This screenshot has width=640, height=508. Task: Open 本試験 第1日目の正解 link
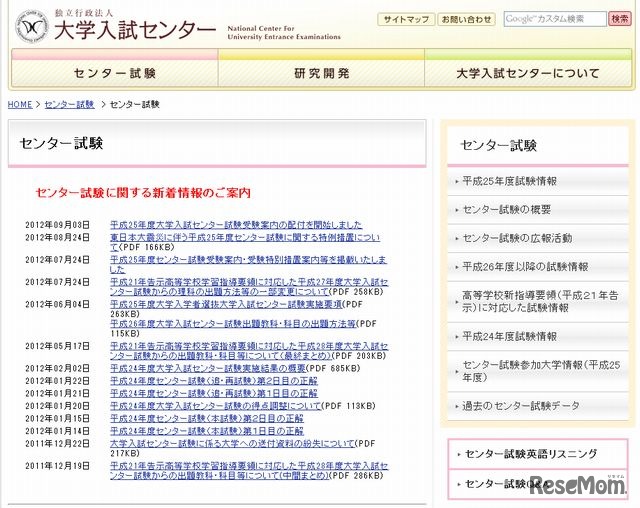point(207,431)
